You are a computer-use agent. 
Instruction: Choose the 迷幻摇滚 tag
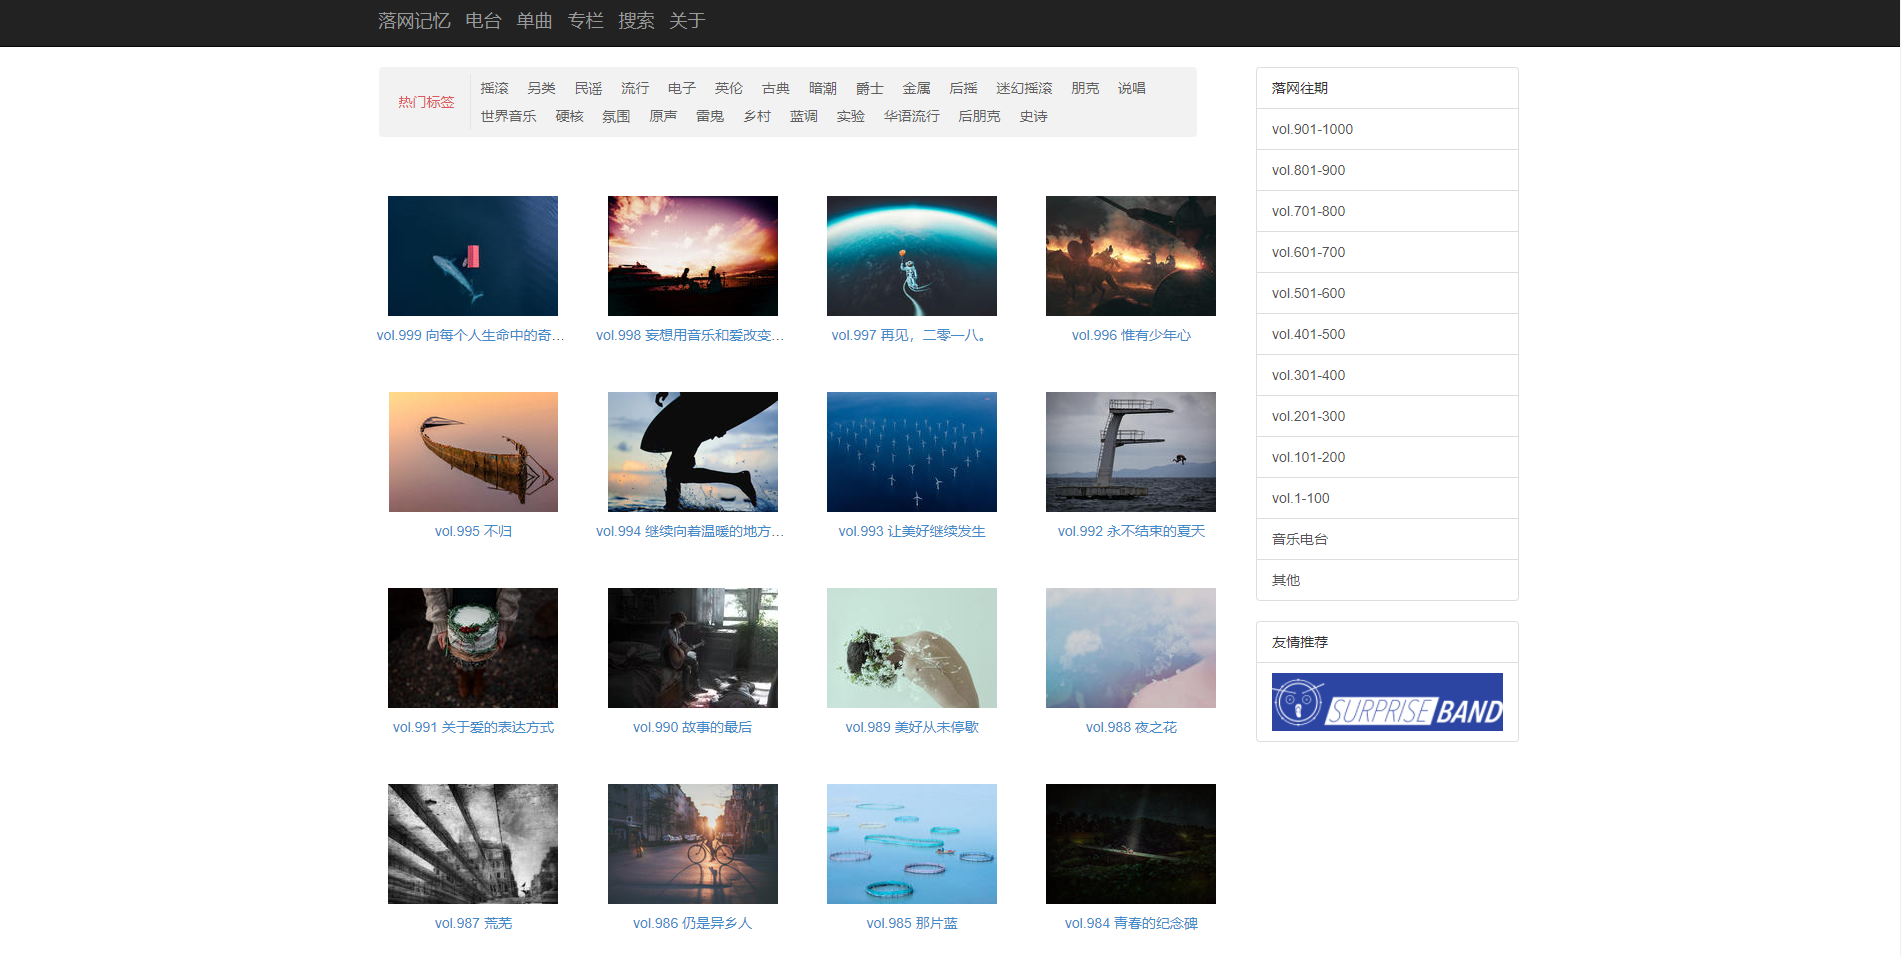click(1024, 88)
